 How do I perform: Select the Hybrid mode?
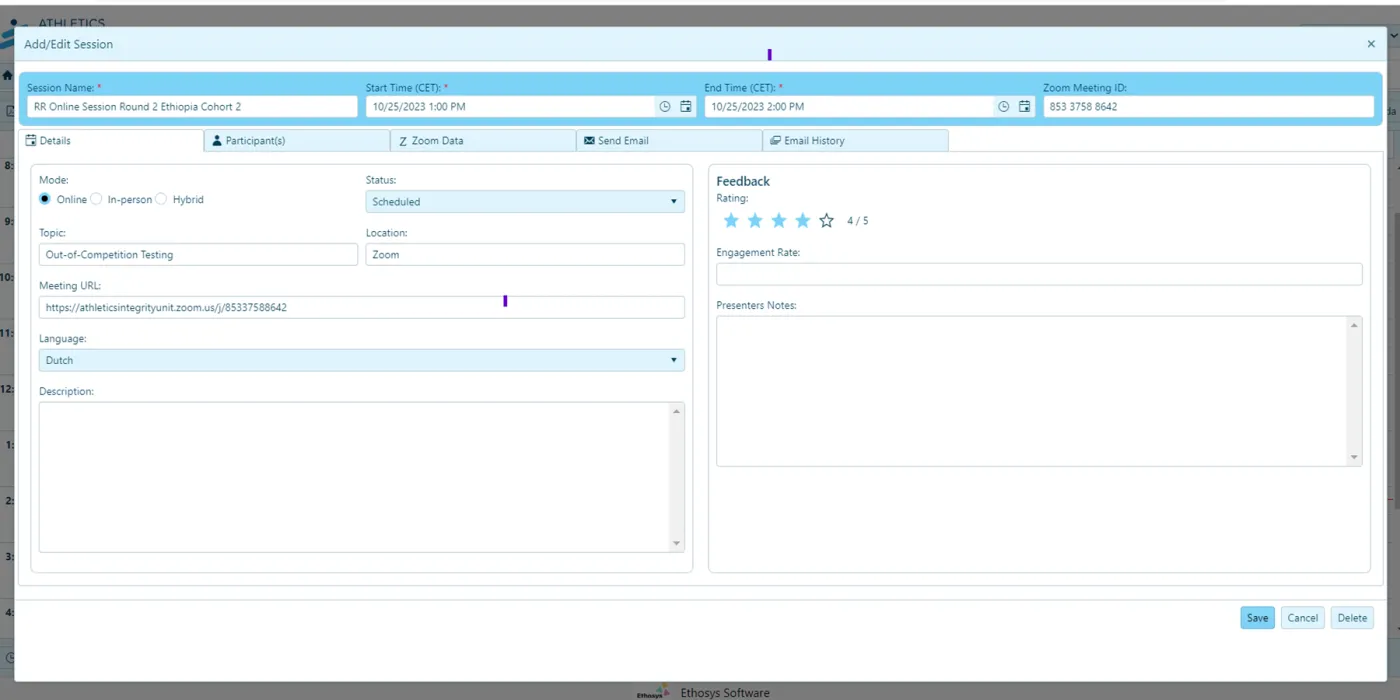pos(161,199)
